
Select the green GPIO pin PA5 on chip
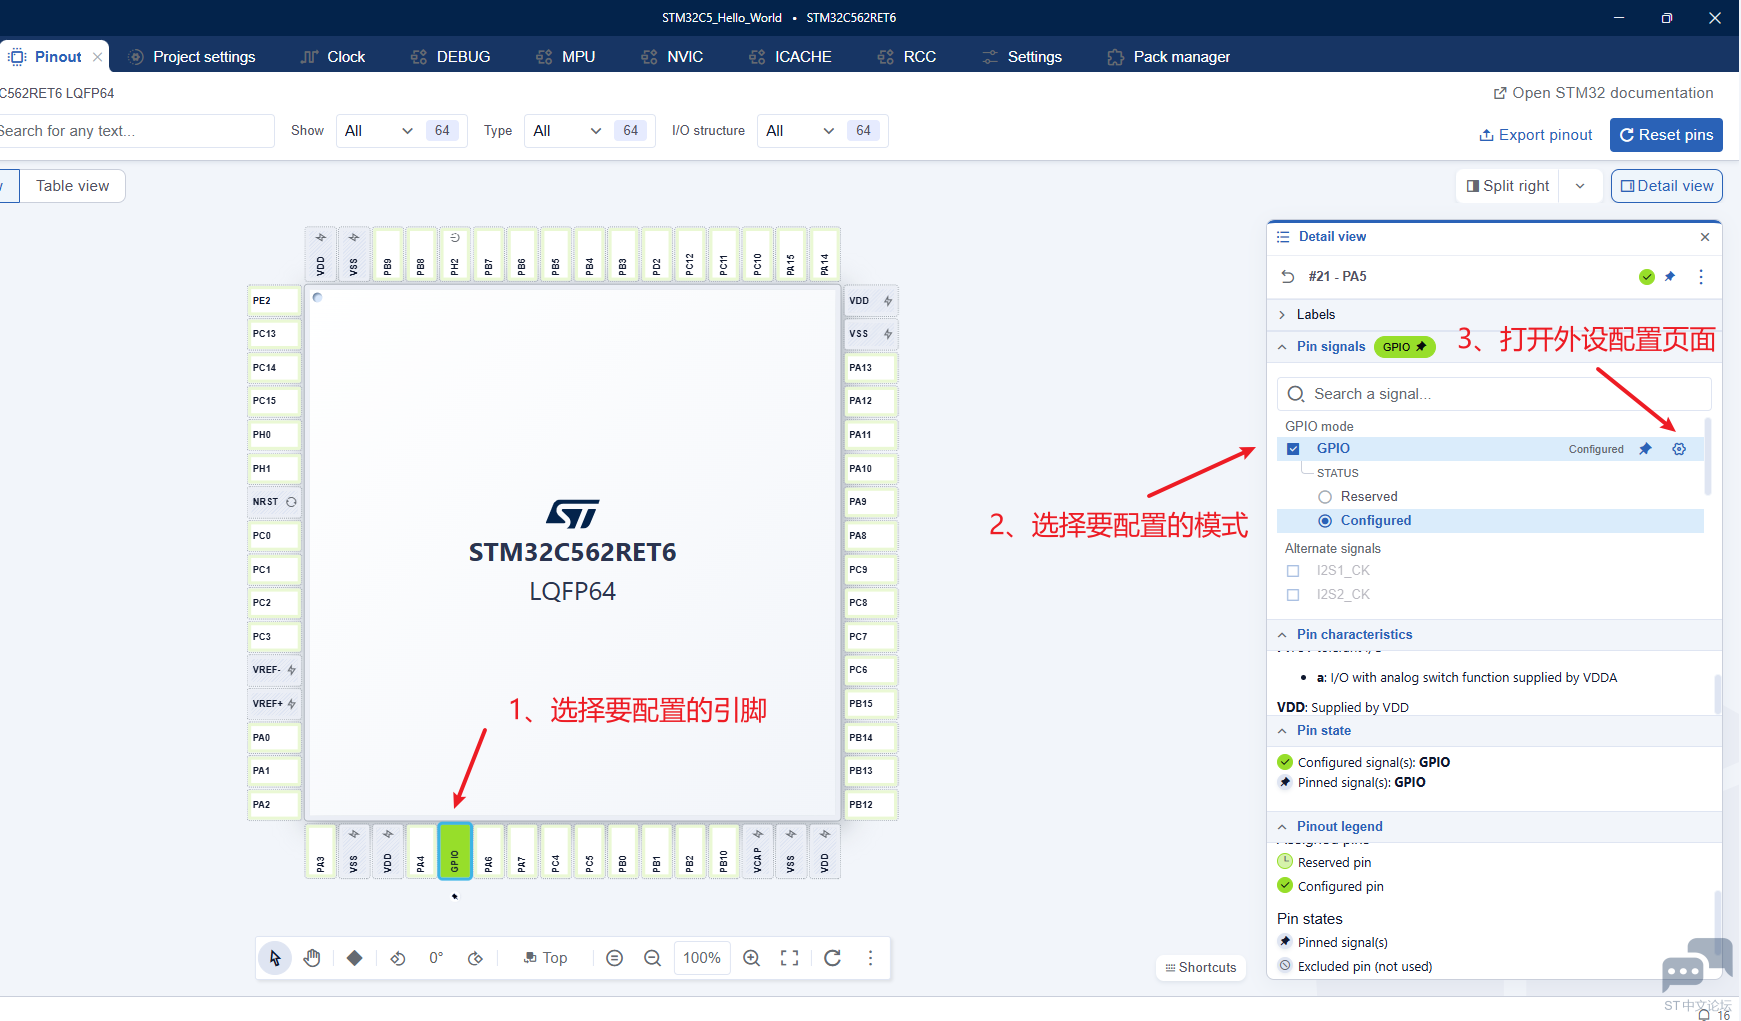click(x=455, y=851)
